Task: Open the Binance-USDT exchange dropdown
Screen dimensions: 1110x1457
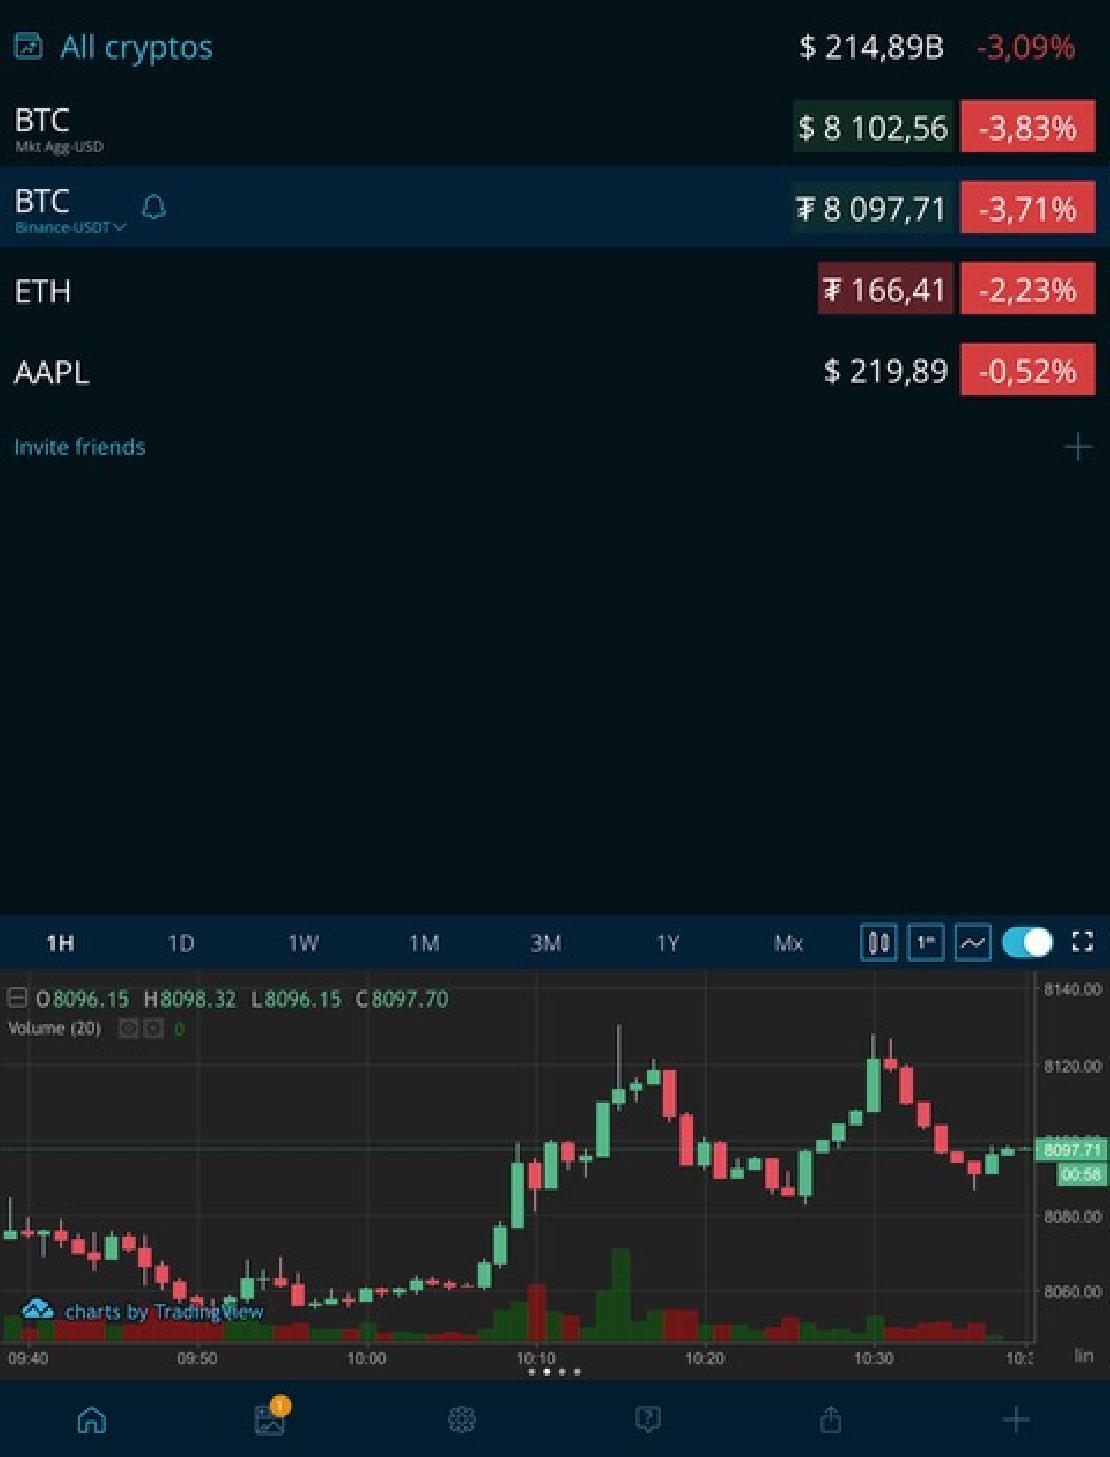Action: tap(71, 227)
